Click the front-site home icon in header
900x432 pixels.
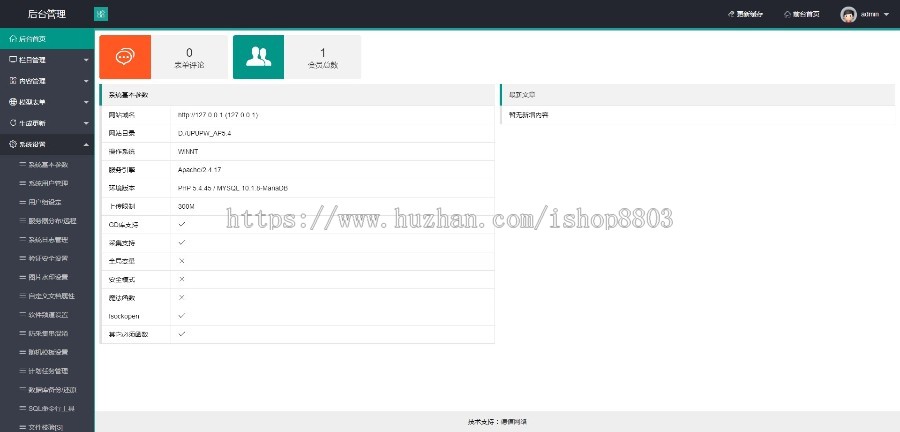(x=787, y=14)
